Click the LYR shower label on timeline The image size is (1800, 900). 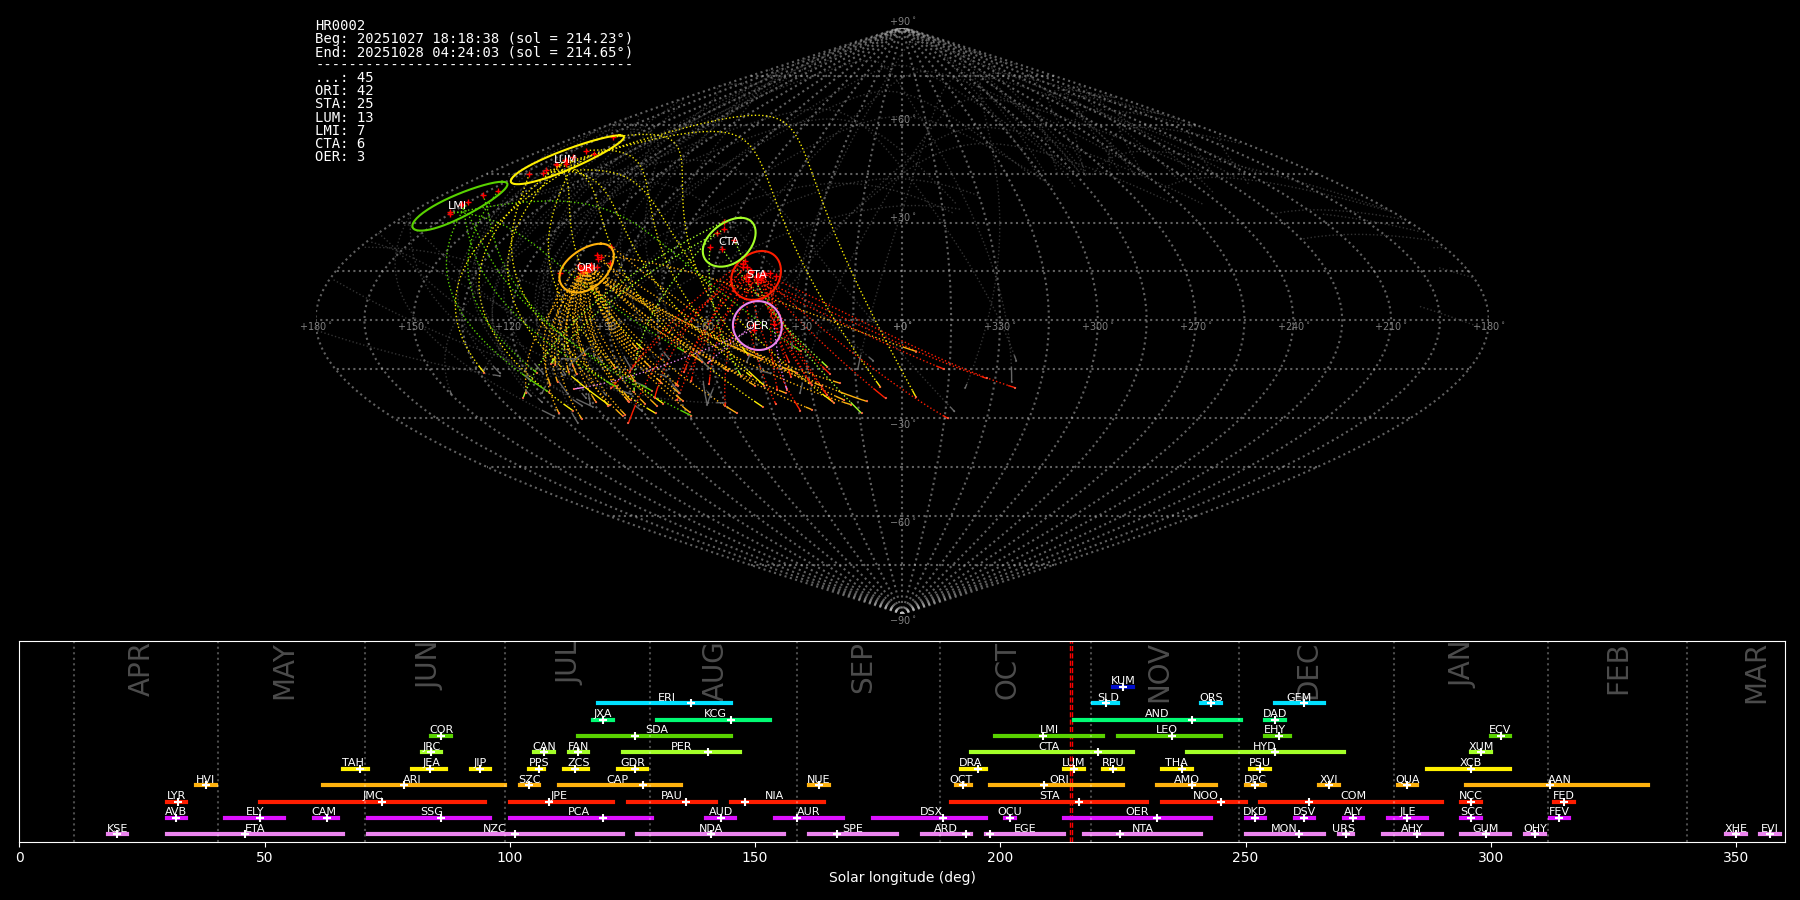(x=176, y=796)
